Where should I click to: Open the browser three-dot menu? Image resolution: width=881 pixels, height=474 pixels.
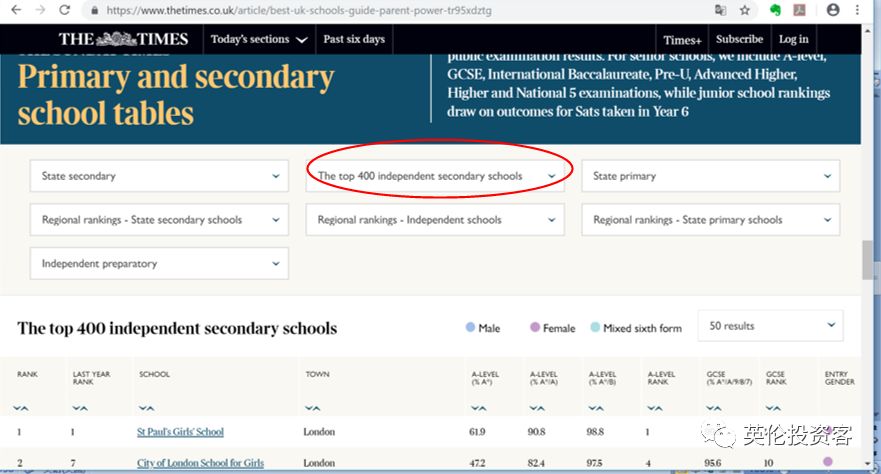coord(857,10)
